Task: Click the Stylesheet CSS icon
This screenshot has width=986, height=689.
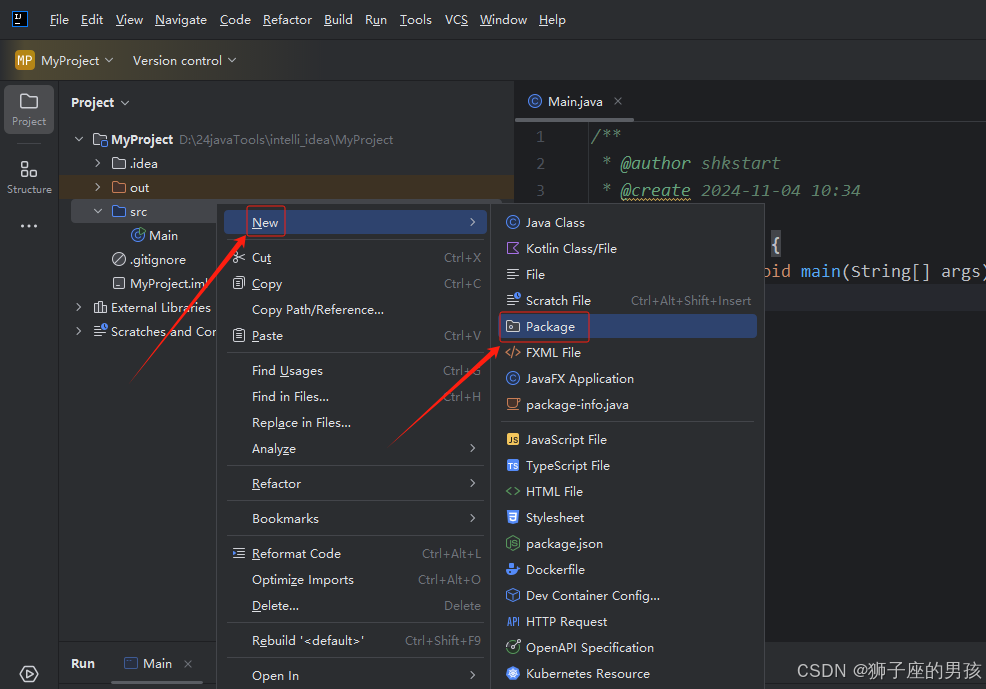Action: point(513,517)
